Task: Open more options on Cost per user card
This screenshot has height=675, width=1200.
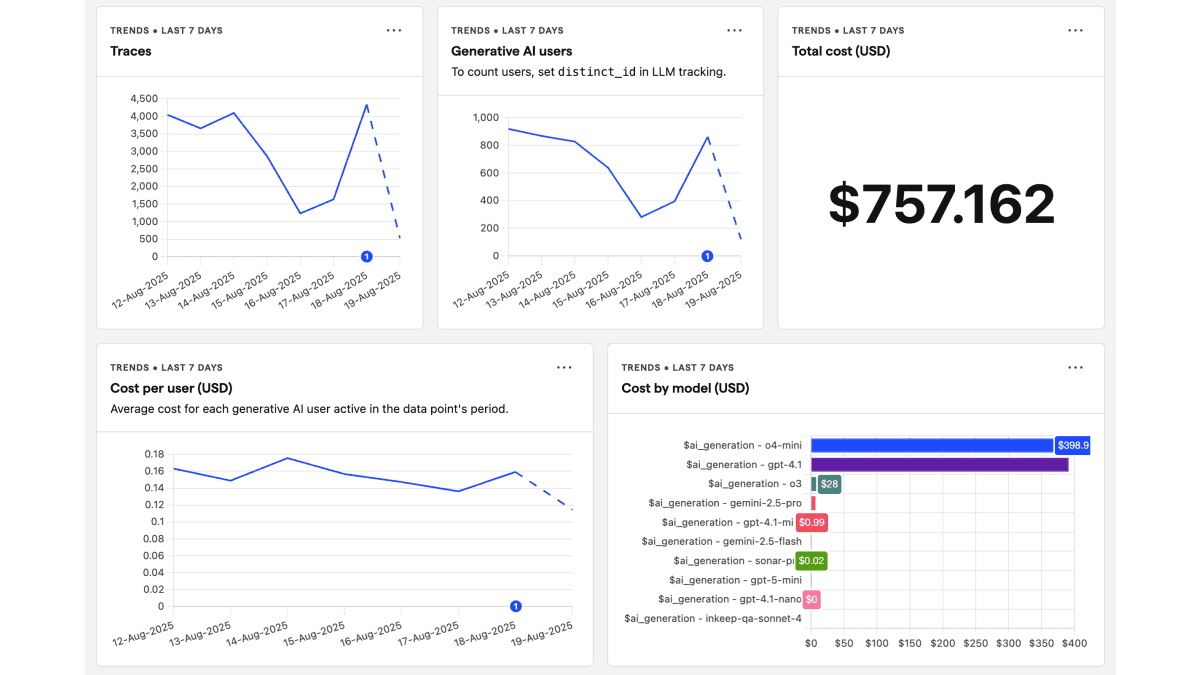Action: [564, 367]
